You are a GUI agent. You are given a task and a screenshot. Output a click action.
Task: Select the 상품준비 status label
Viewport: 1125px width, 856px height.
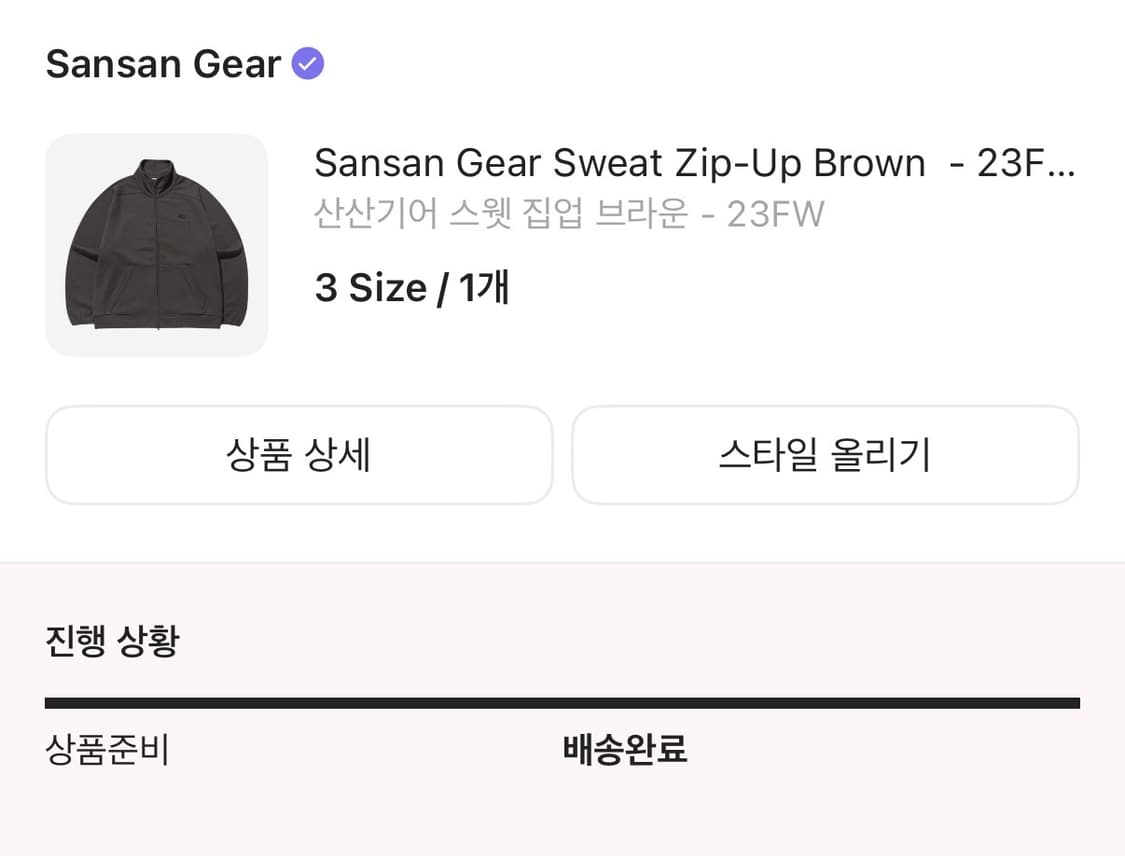(x=110, y=750)
